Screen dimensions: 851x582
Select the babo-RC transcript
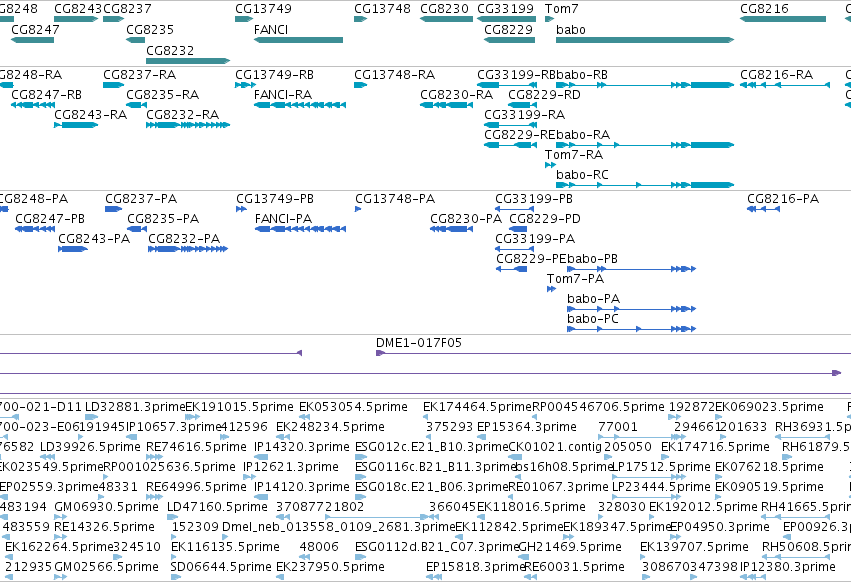[x=645, y=185]
